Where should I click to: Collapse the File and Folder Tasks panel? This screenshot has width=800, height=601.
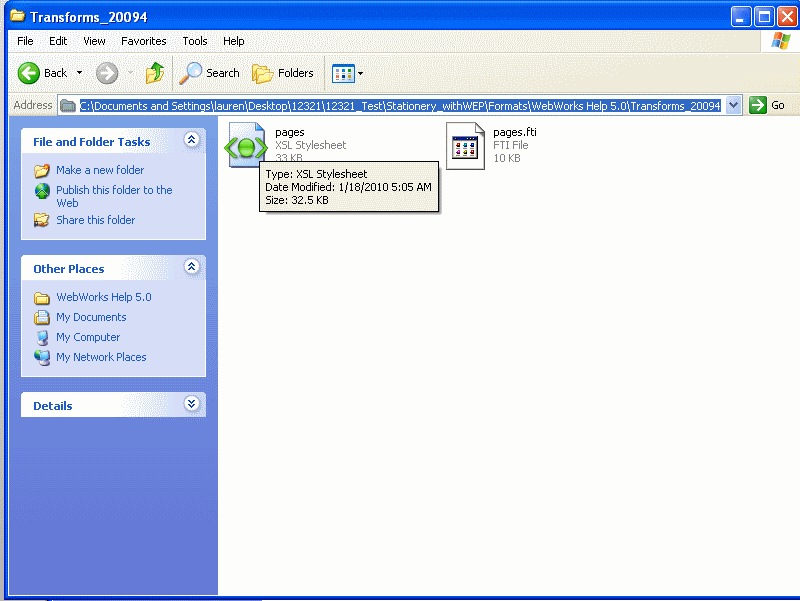(191, 141)
